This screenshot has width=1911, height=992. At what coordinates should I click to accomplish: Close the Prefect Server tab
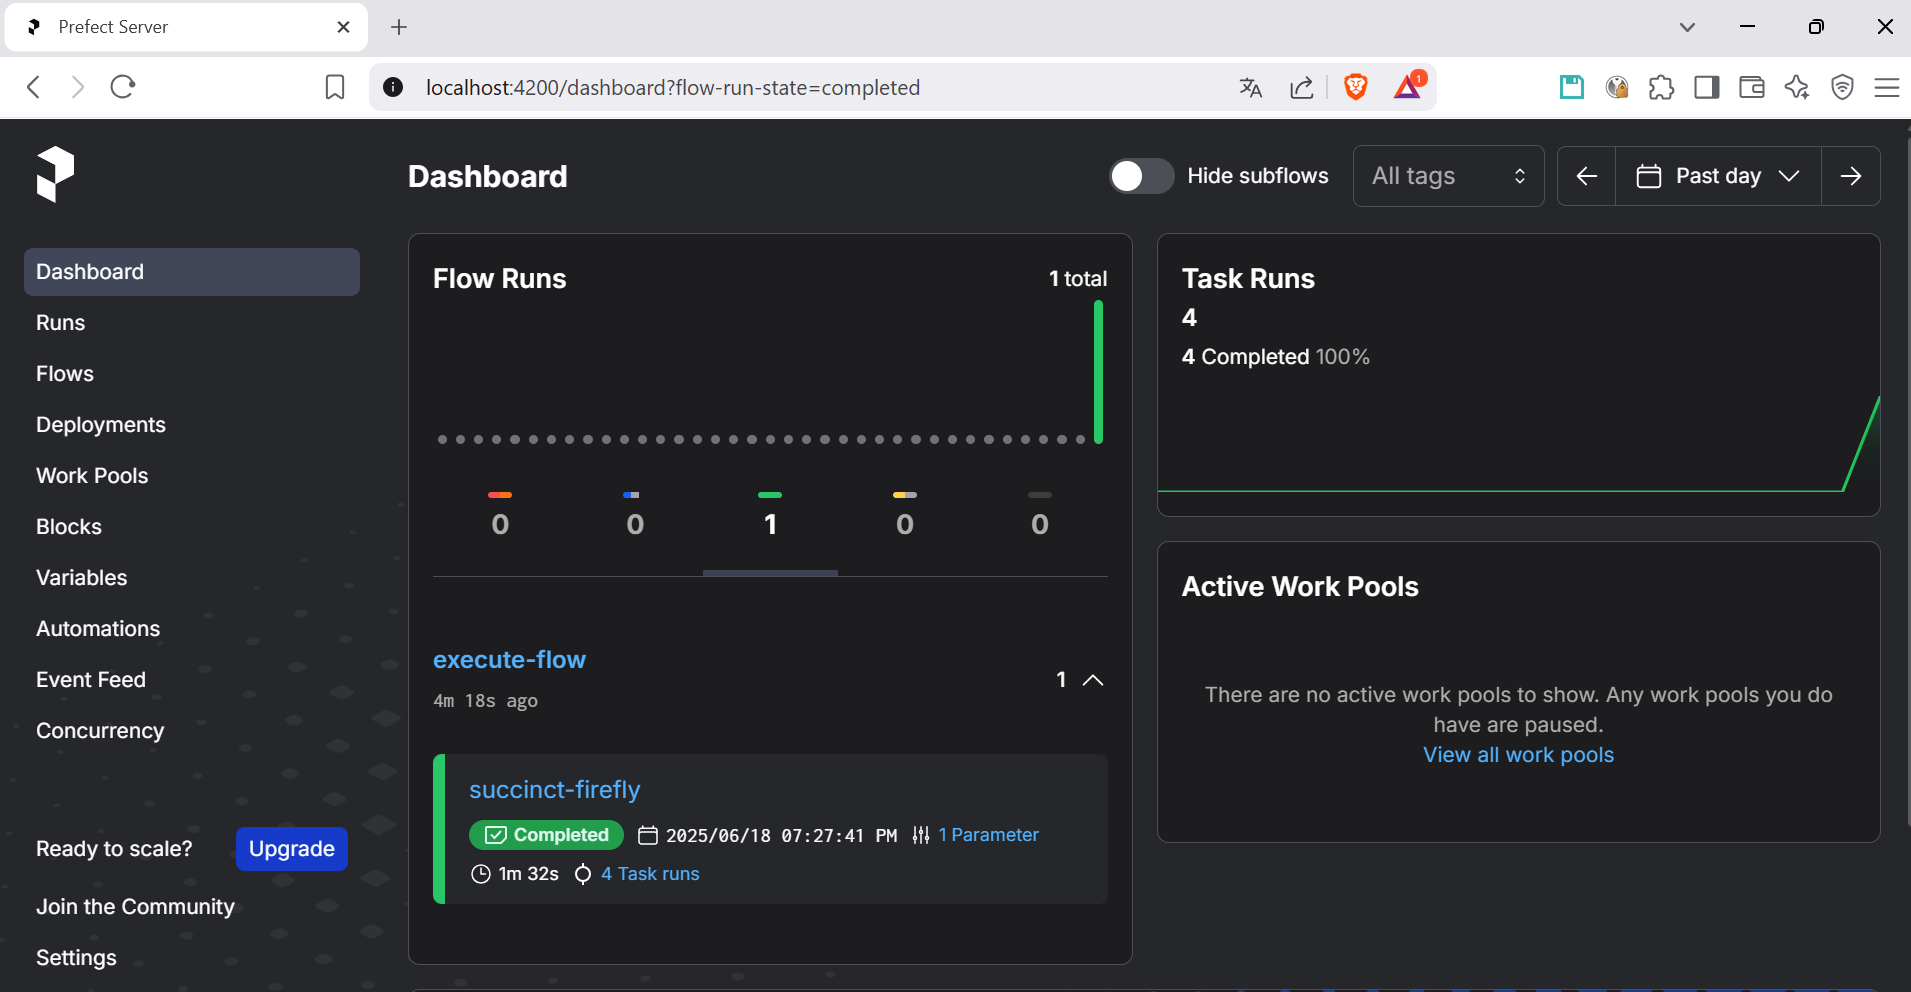click(344, 27)
